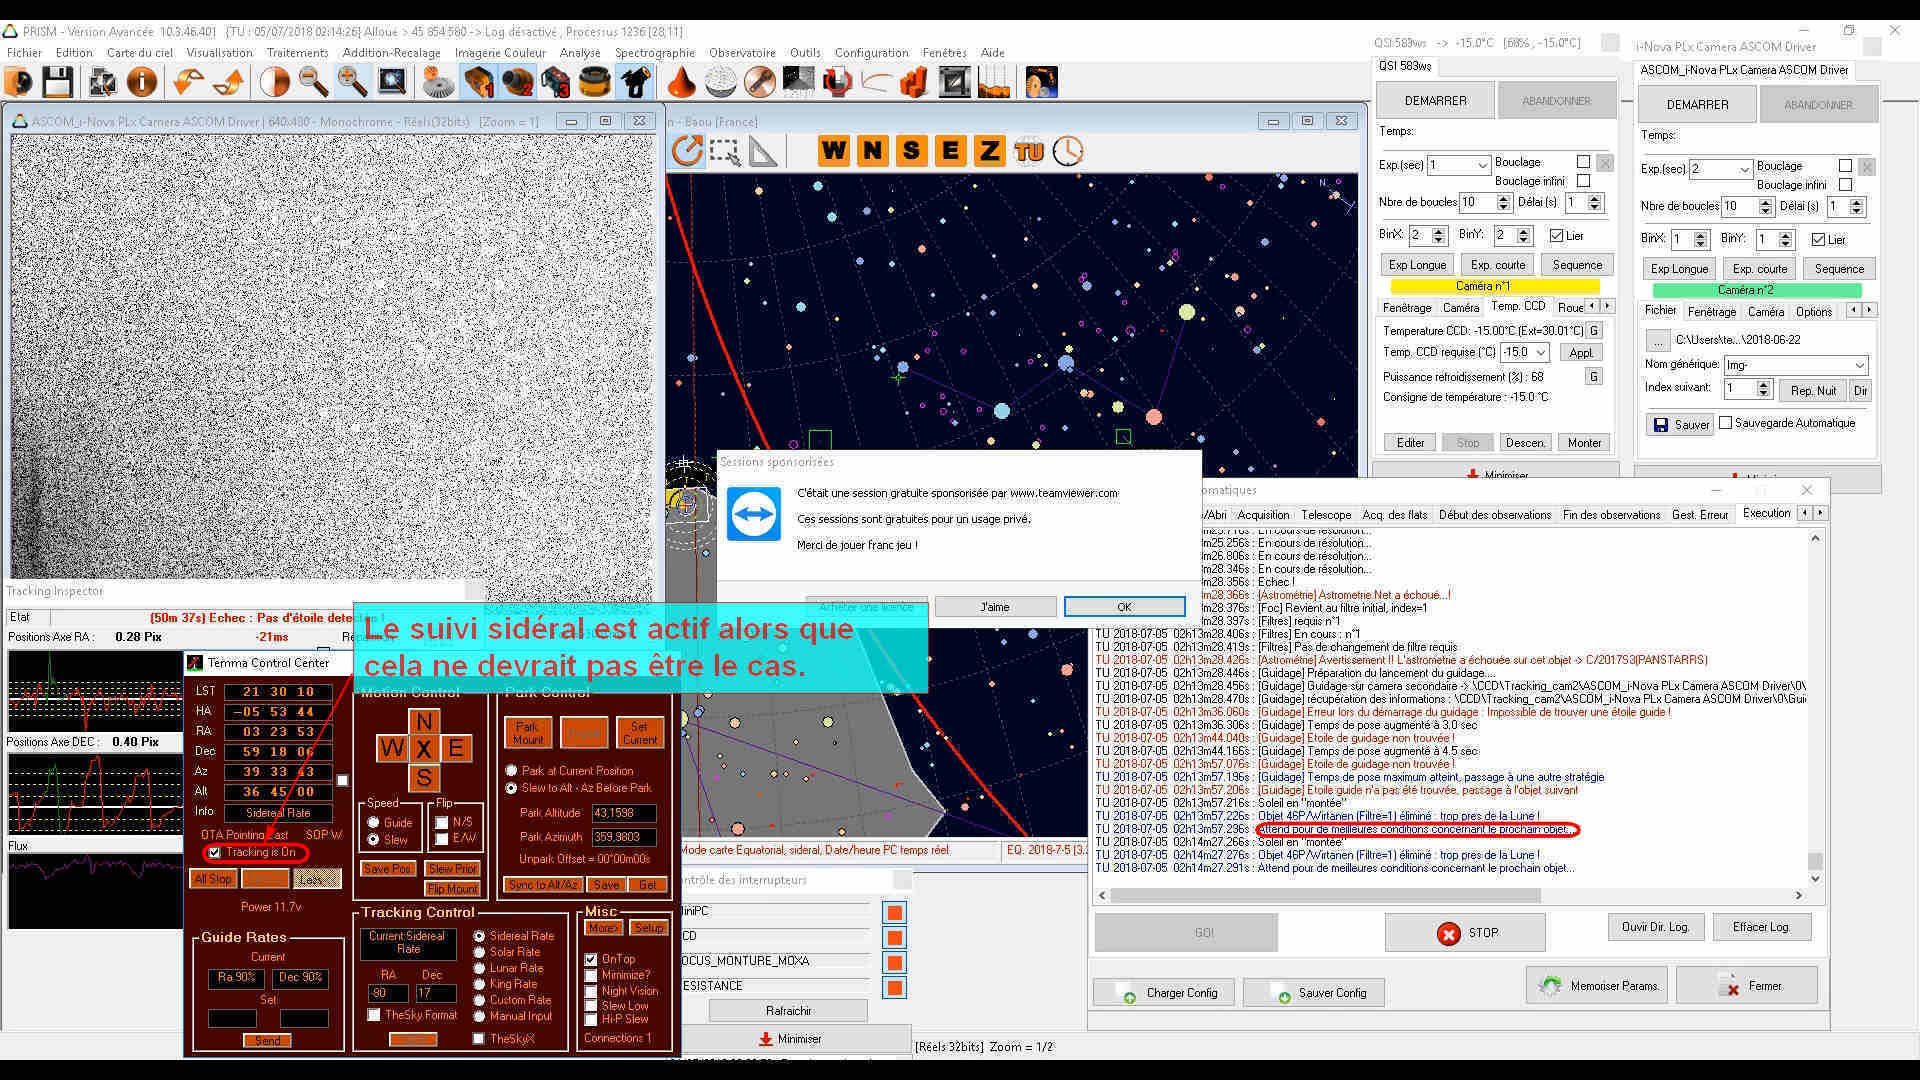
Task: Switch to the Telescope tab
Action: point(1325,515)
